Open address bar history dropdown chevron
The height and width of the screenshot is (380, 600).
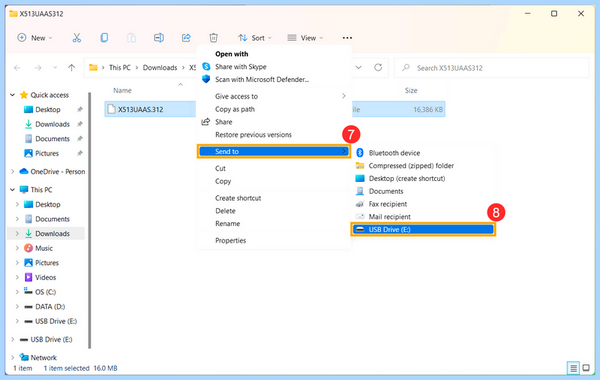(359, 67)
